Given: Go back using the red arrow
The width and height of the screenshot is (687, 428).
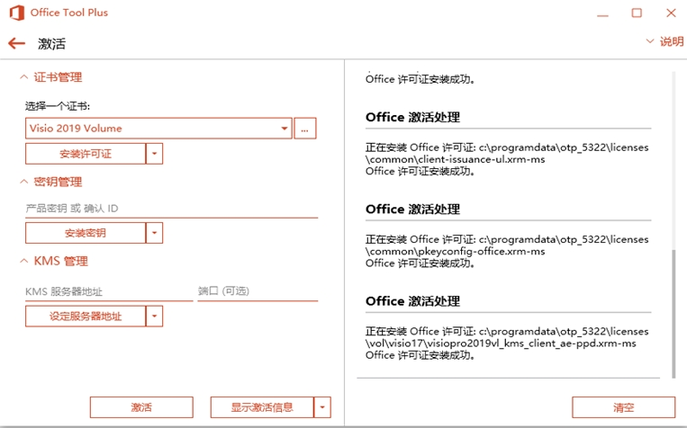Looking at the screenshot, I should (x=17, y=43).
